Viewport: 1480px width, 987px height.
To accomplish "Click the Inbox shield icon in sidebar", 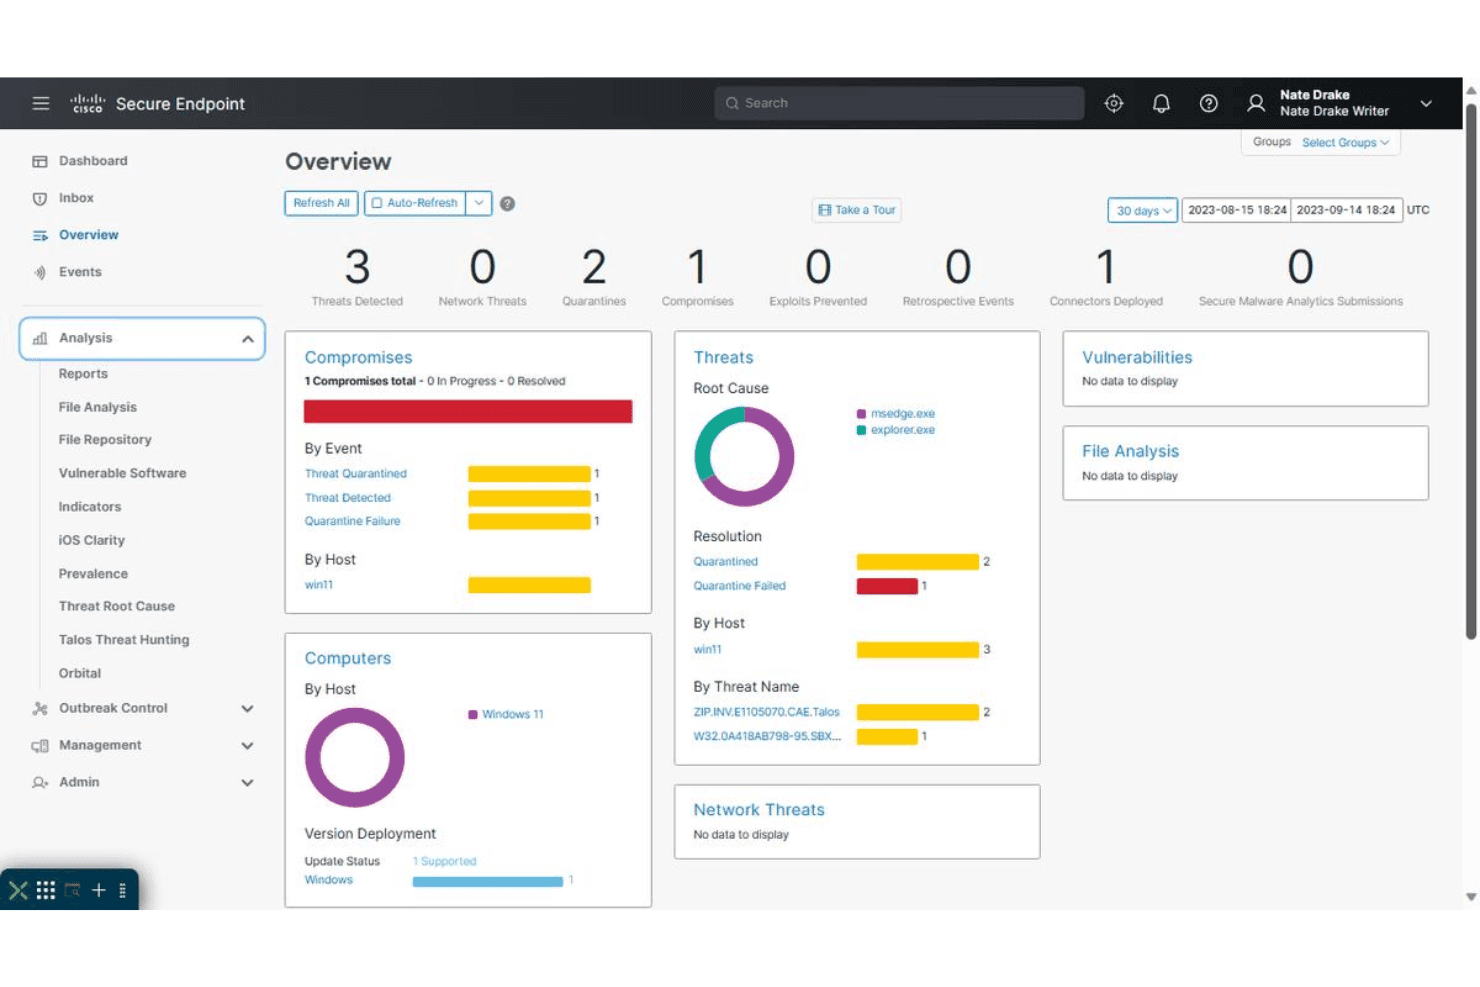I will [x=40, y=198].
